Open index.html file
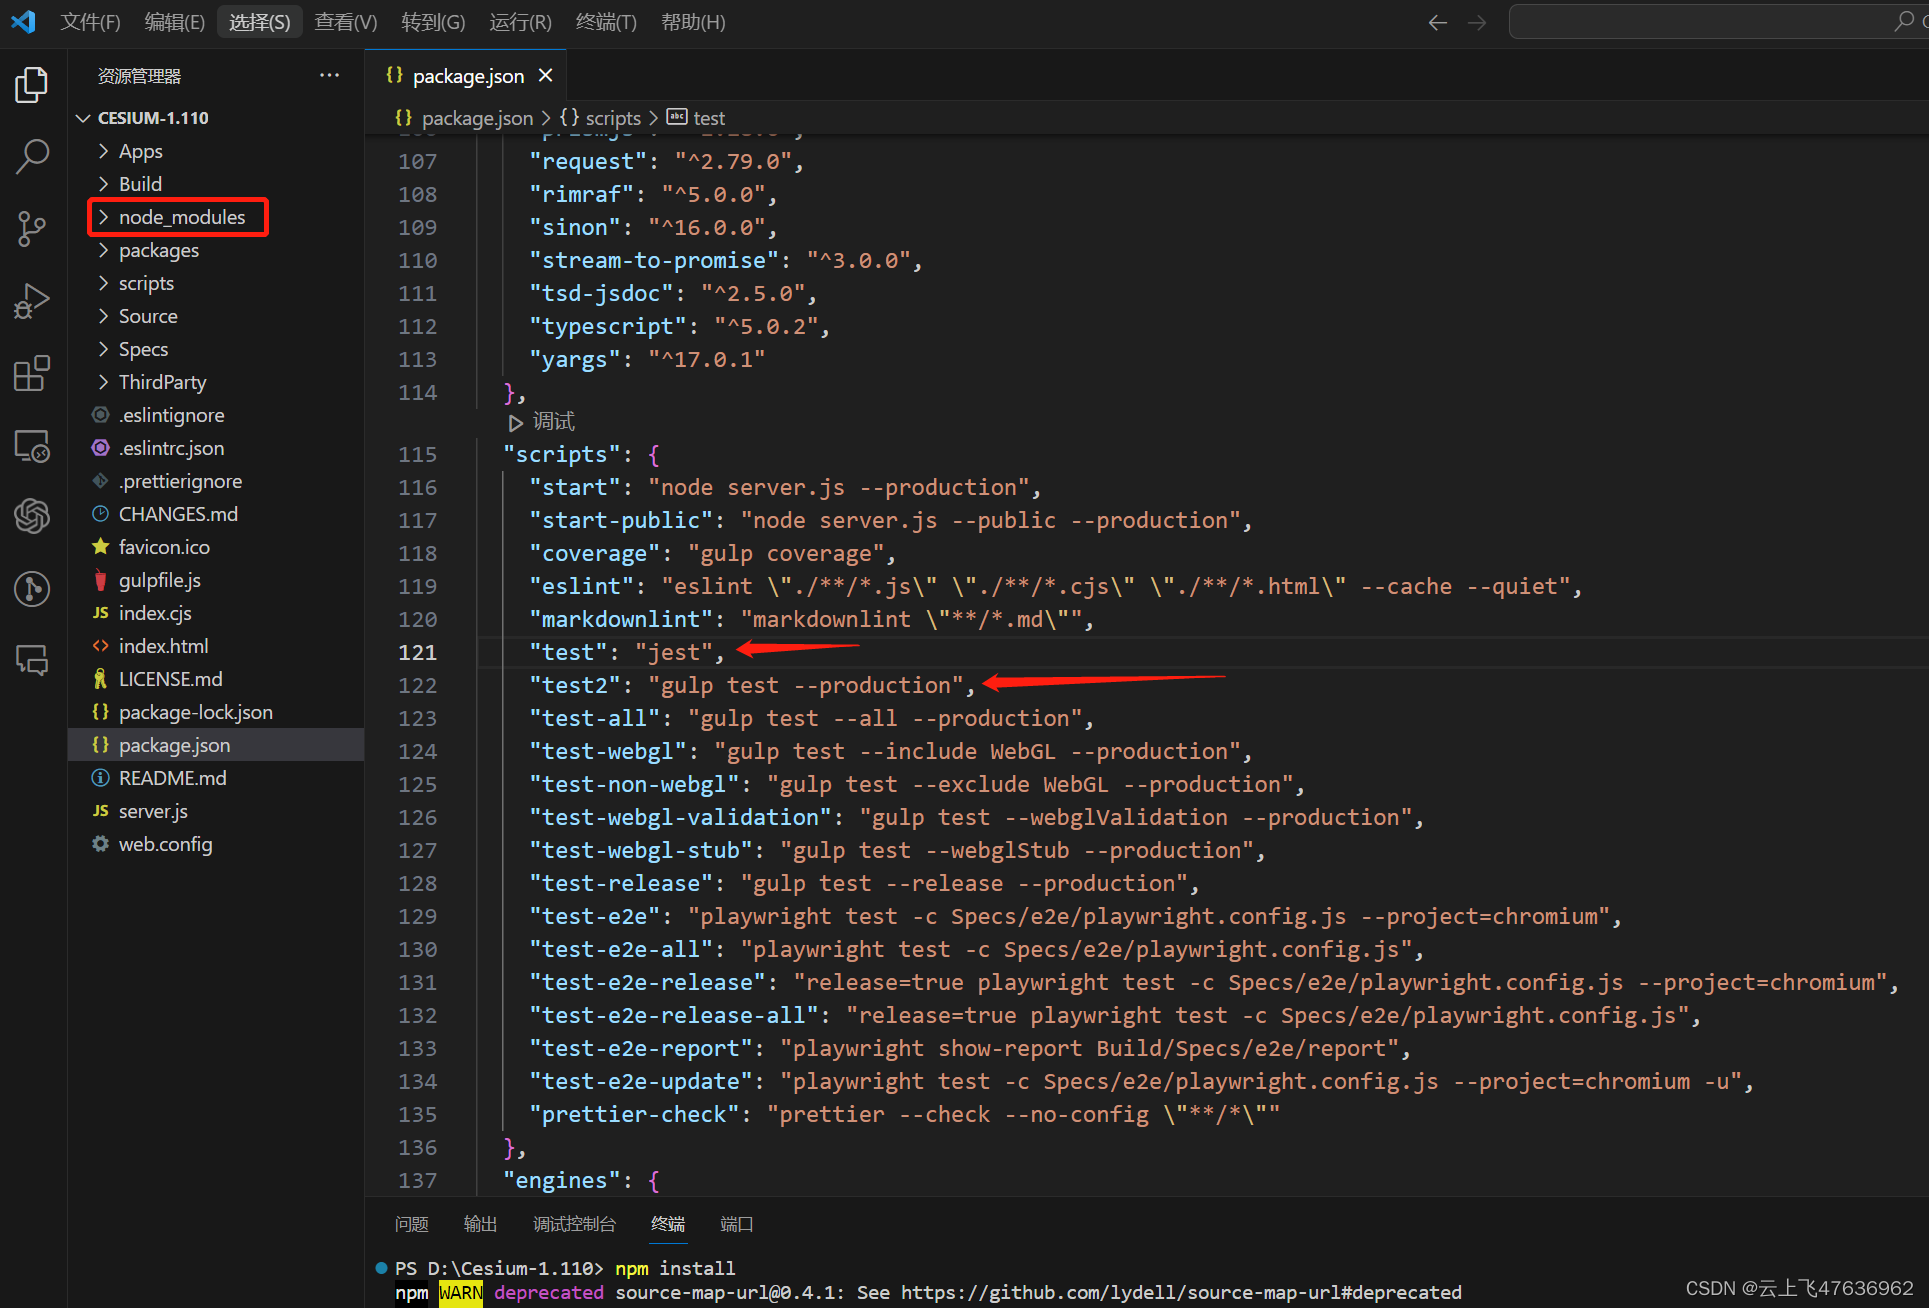This screenshot has height=1308, width=1929. [x=216, y=646]
